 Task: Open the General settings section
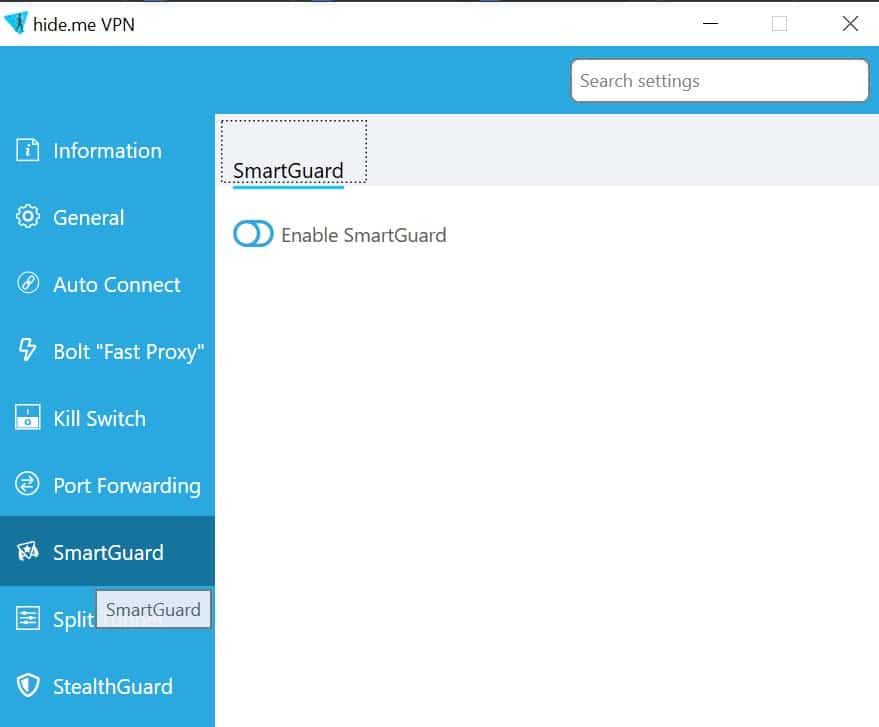tap(107, 217)
